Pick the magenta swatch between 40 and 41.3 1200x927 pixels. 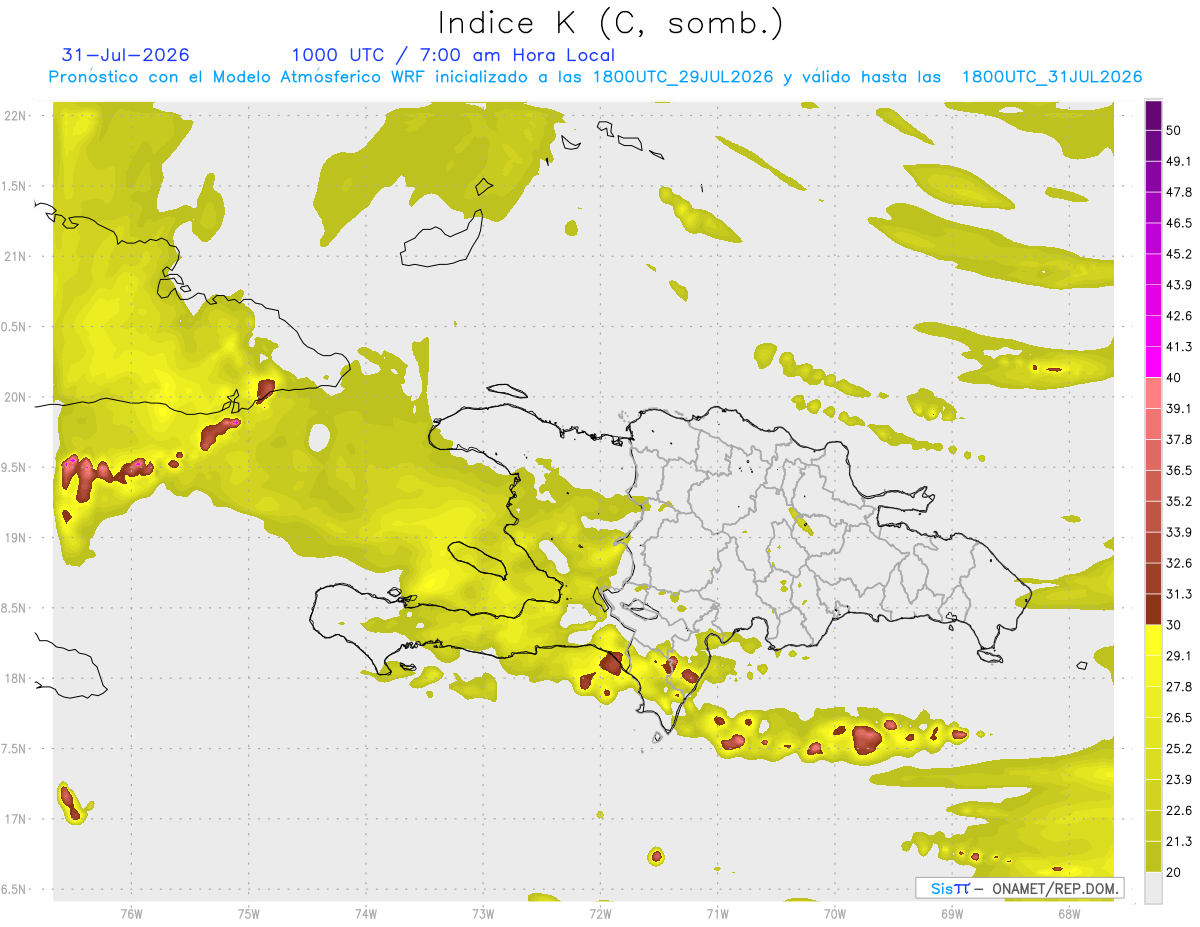tap(1153, 362)
